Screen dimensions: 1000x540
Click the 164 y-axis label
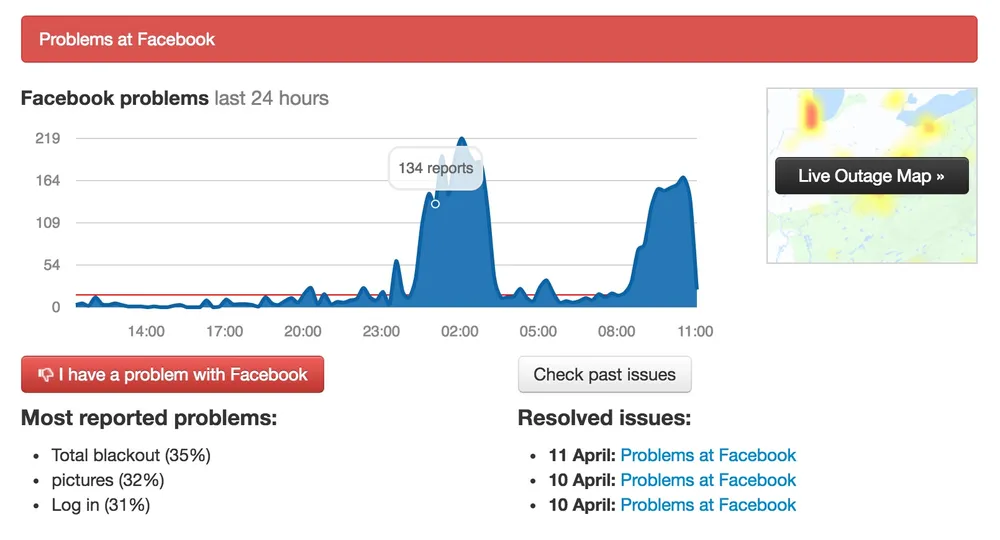[48, 180]
